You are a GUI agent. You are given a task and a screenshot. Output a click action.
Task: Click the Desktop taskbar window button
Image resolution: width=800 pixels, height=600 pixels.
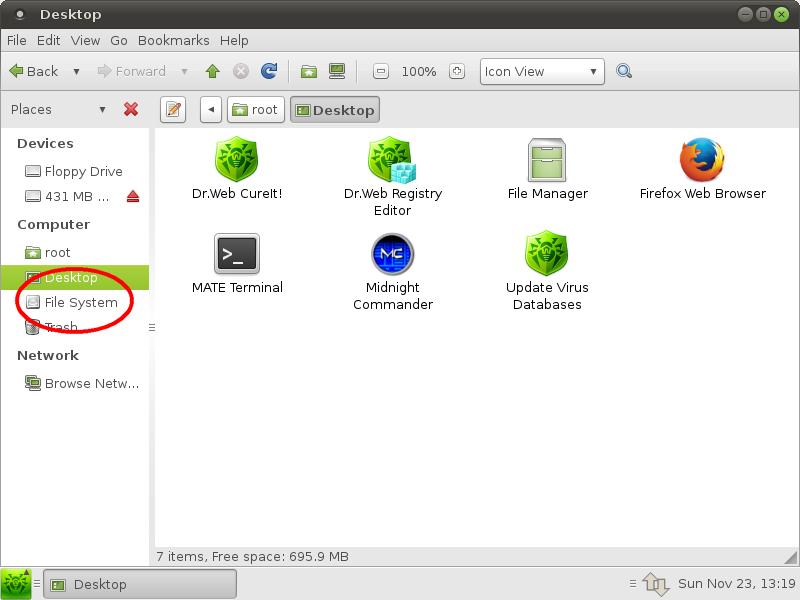[140, 584]
